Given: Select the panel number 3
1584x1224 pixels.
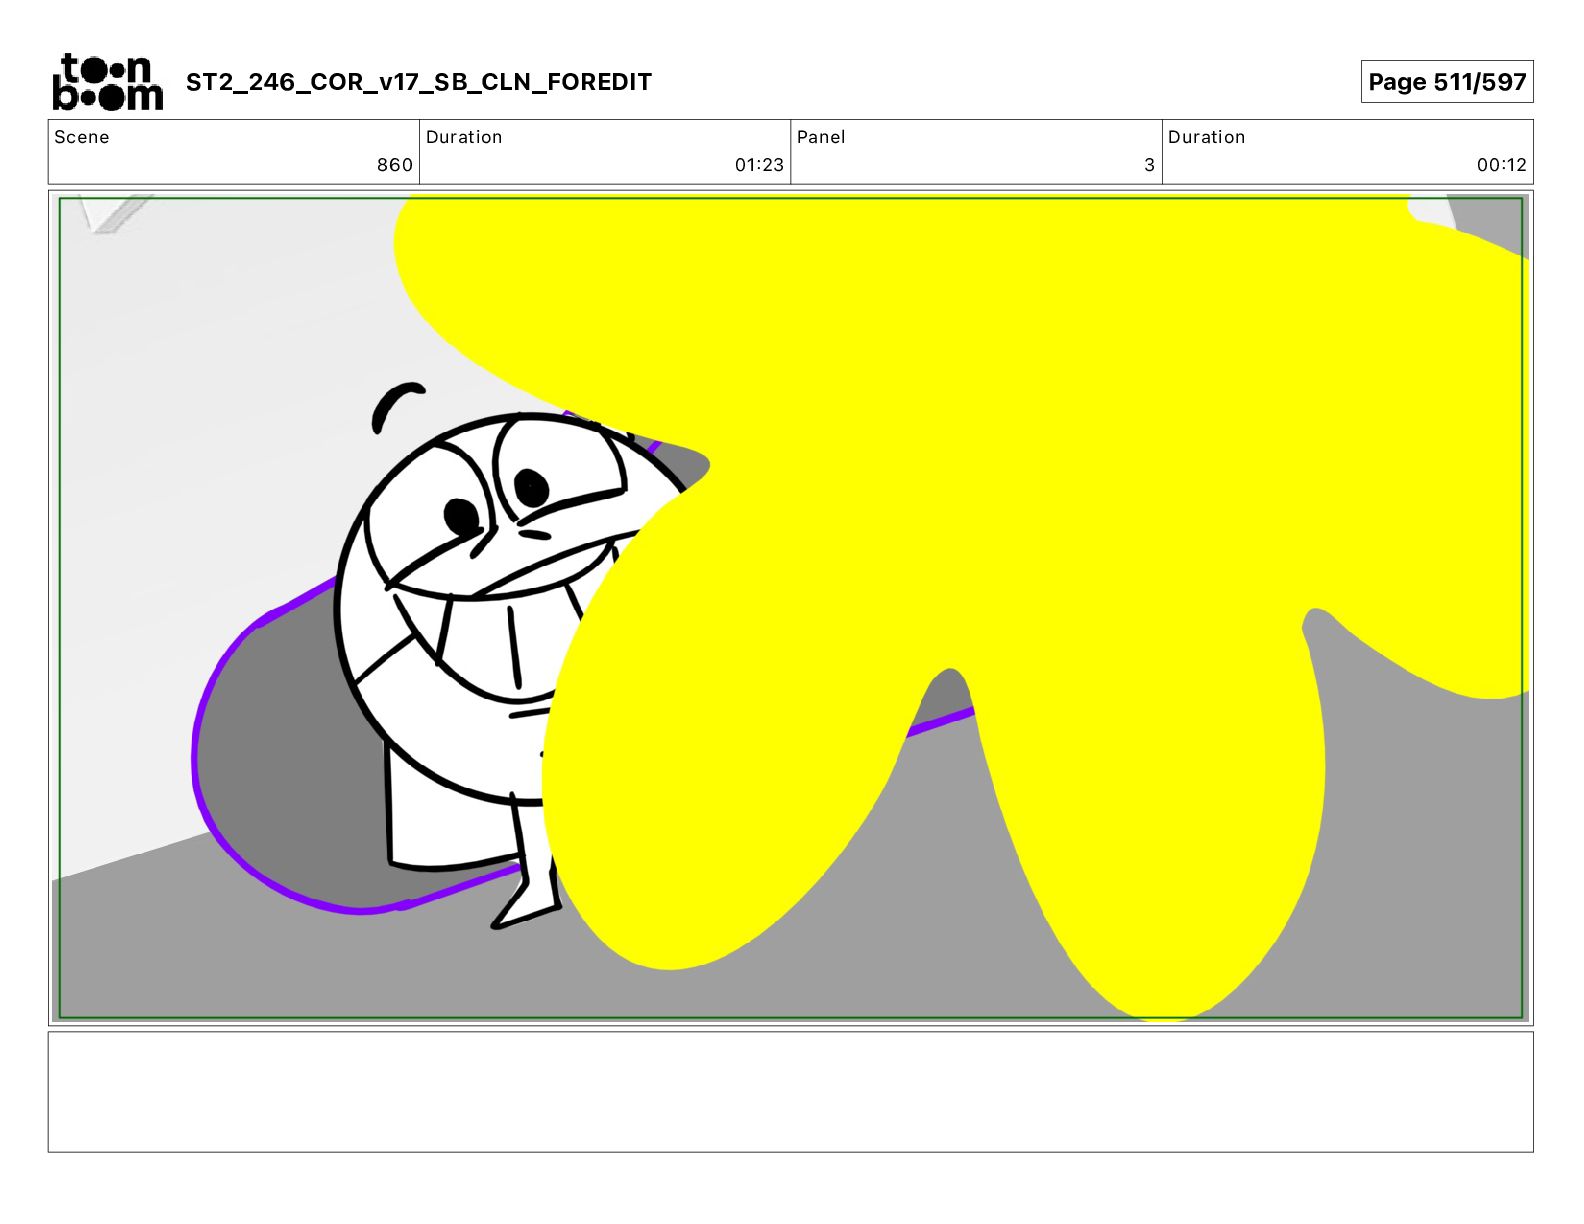Looking at the screenshot, I should point(1149,165).
